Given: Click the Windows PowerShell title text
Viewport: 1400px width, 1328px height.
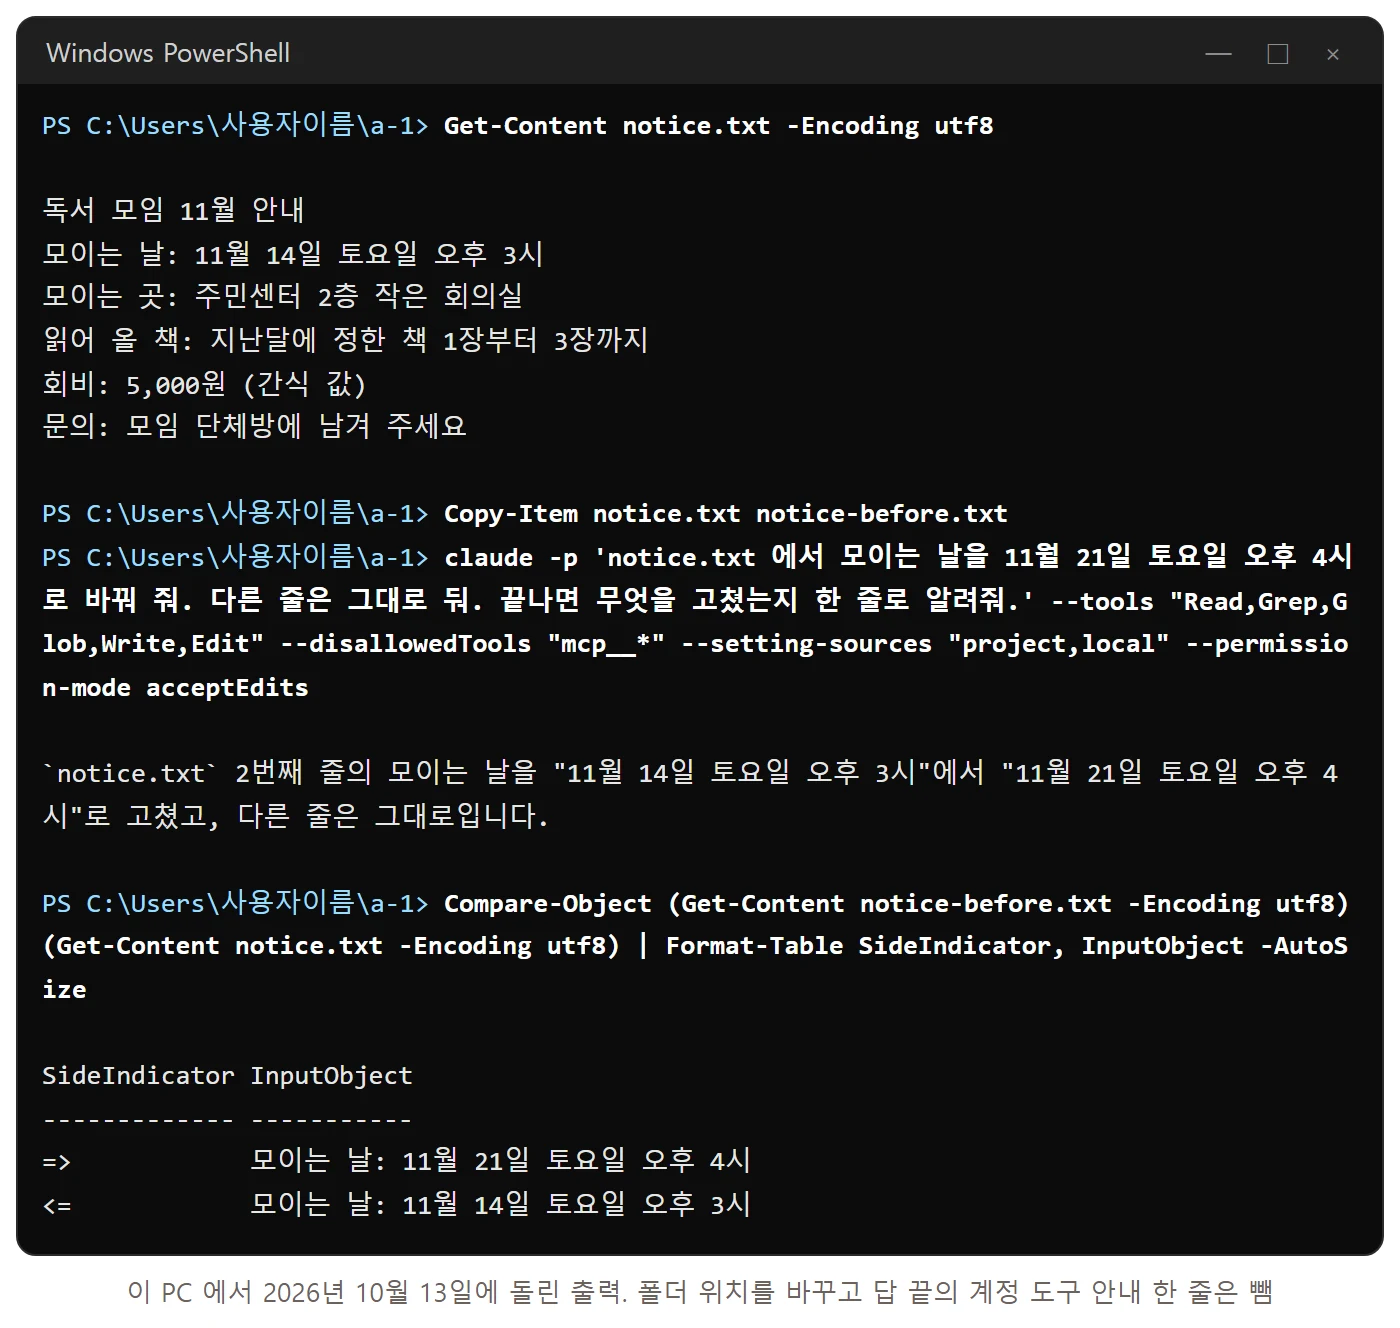Looking at the screenshot, I should [x=168, y=53].
